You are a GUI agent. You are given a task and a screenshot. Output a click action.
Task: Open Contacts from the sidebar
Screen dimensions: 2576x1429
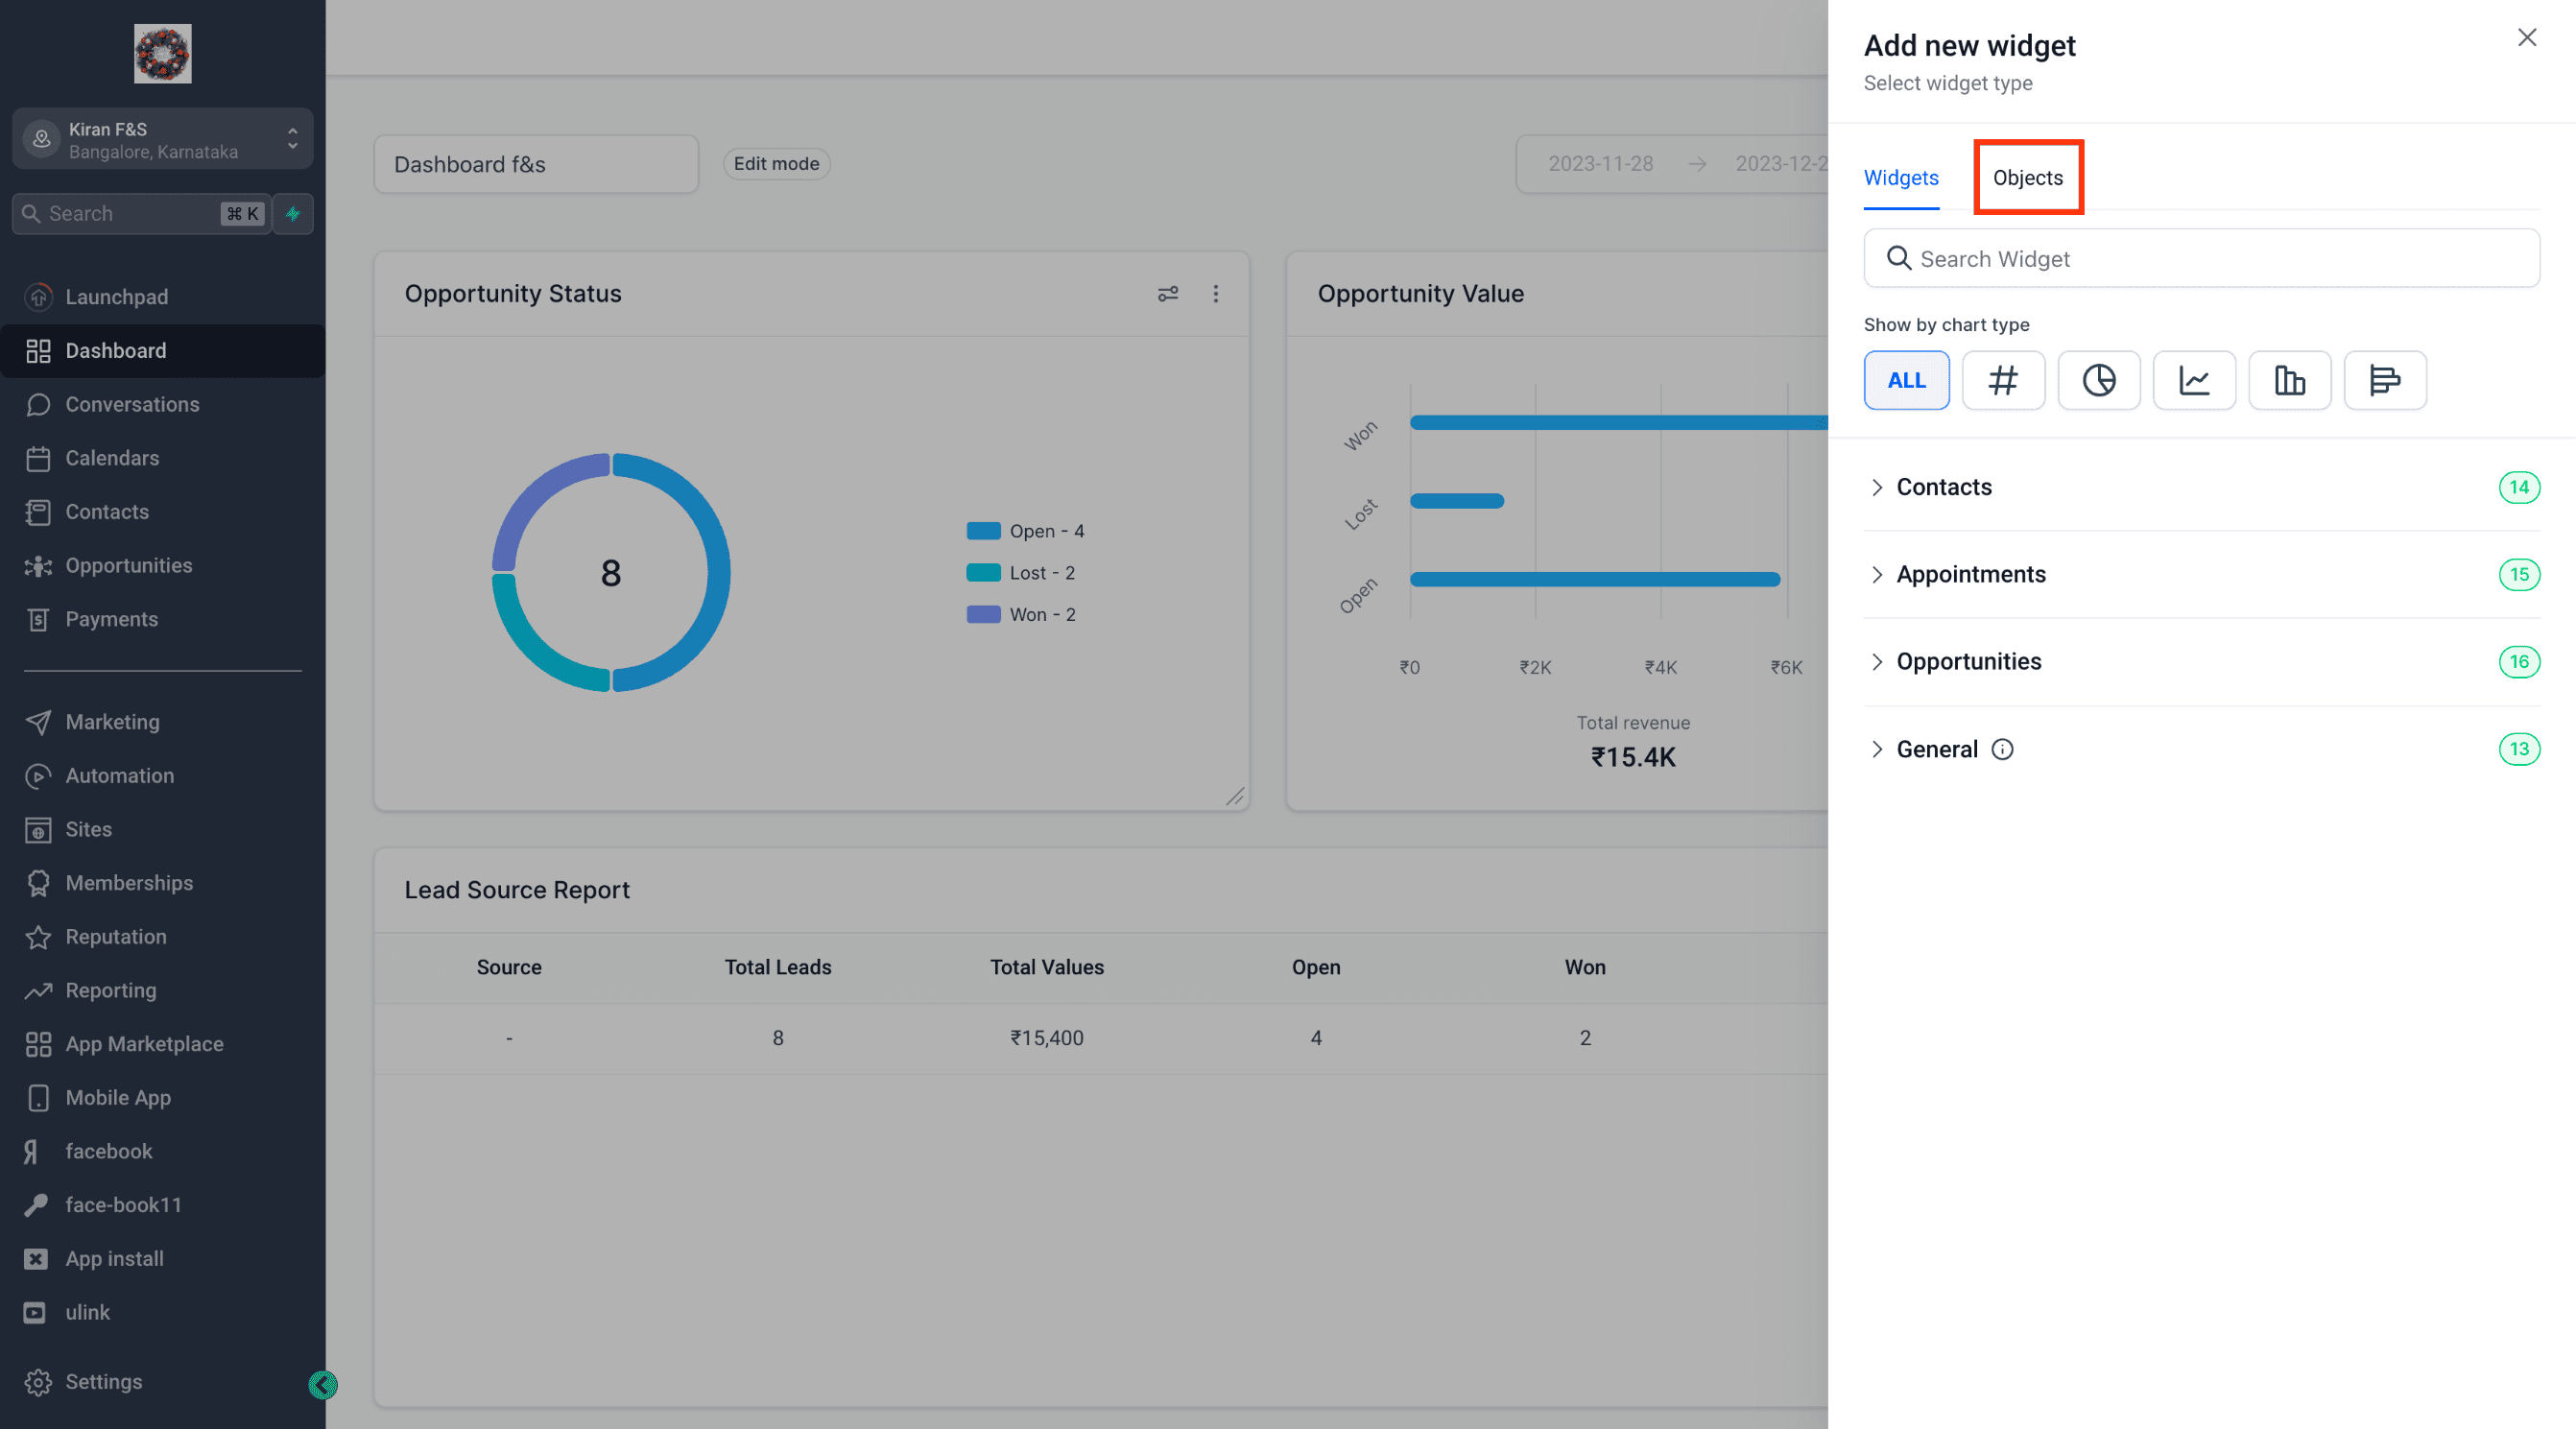[x=162, y=512]
